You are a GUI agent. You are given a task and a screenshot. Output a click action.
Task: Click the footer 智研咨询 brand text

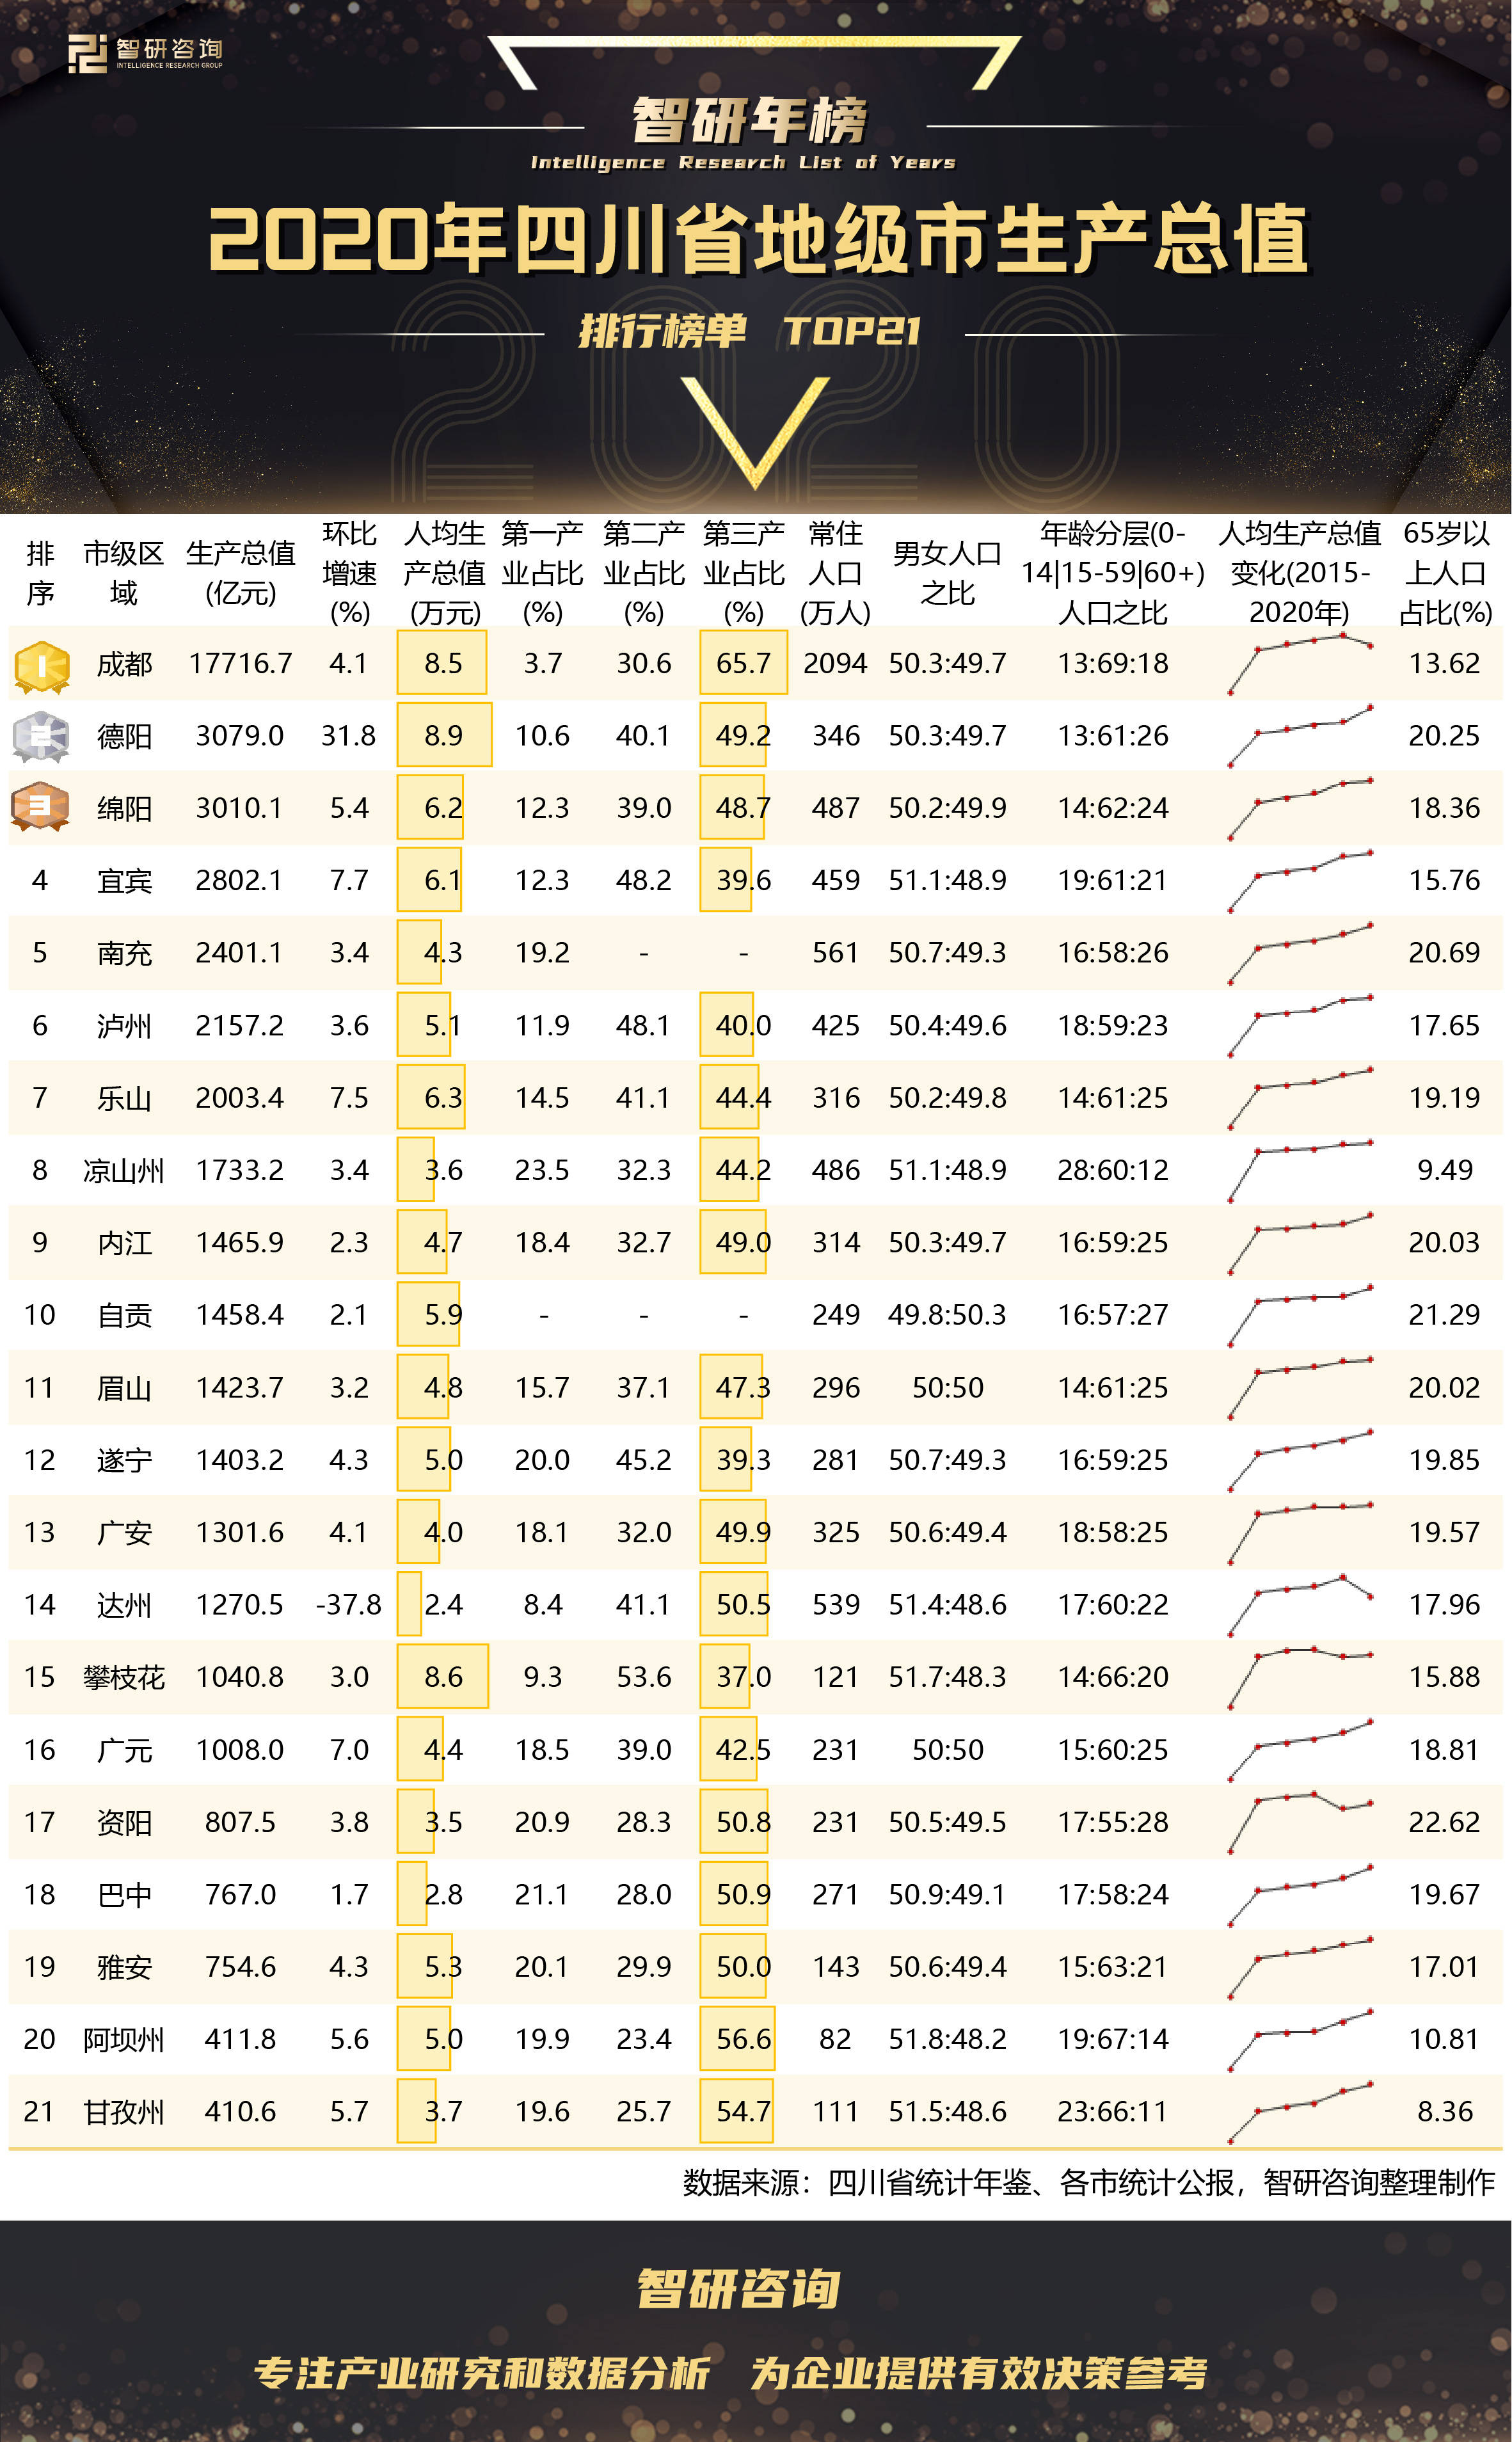(739, 2290)
